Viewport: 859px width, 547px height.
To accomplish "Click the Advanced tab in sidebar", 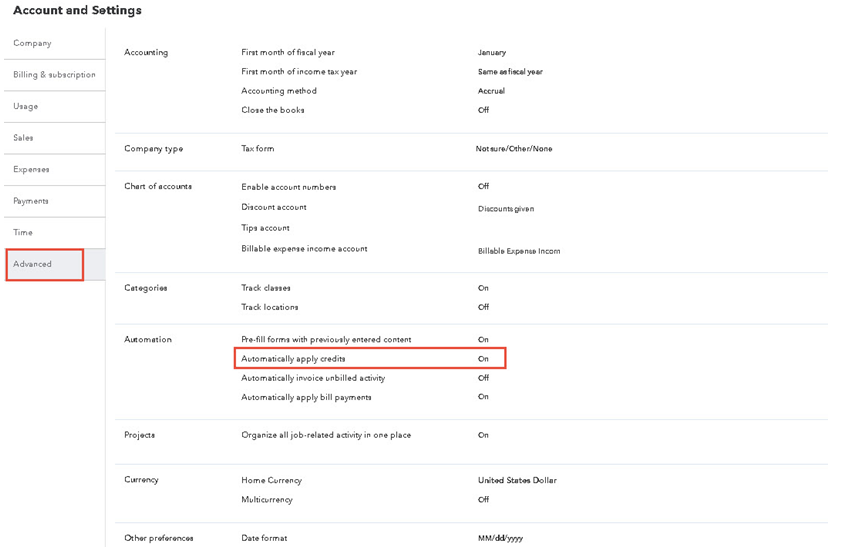I will (x=33, y=264).
